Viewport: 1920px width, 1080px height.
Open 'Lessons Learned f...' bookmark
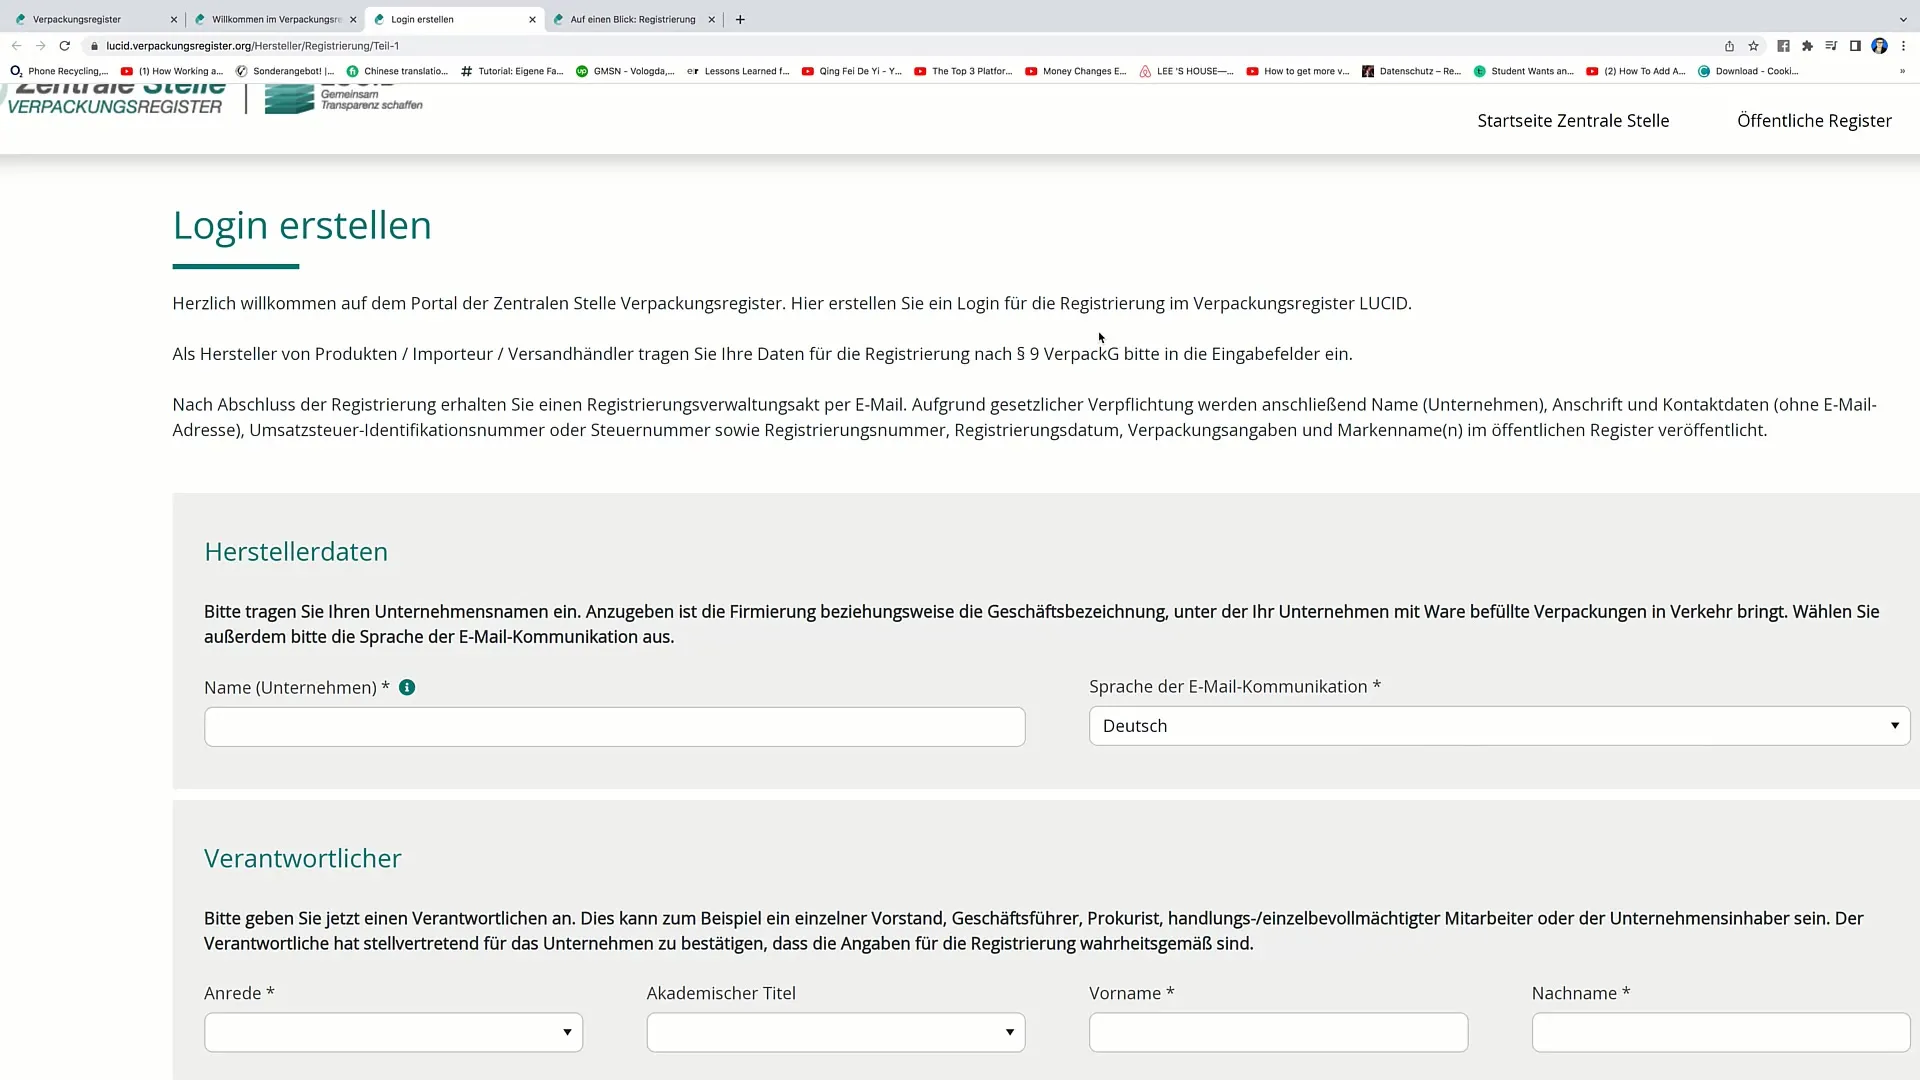pos(738,71)
